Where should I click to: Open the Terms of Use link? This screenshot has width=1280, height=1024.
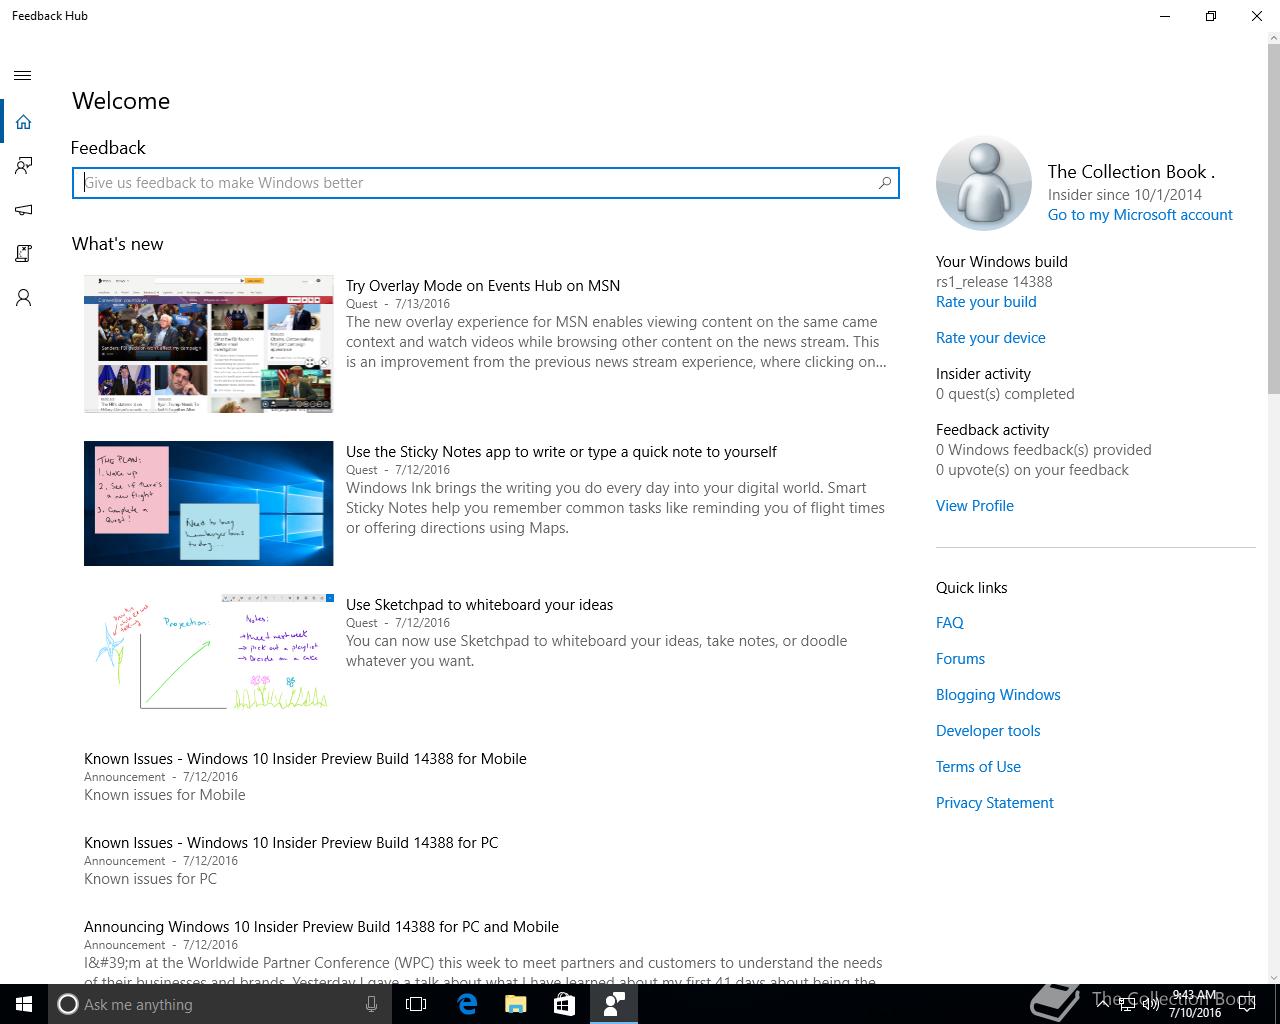tap(978, 767)
